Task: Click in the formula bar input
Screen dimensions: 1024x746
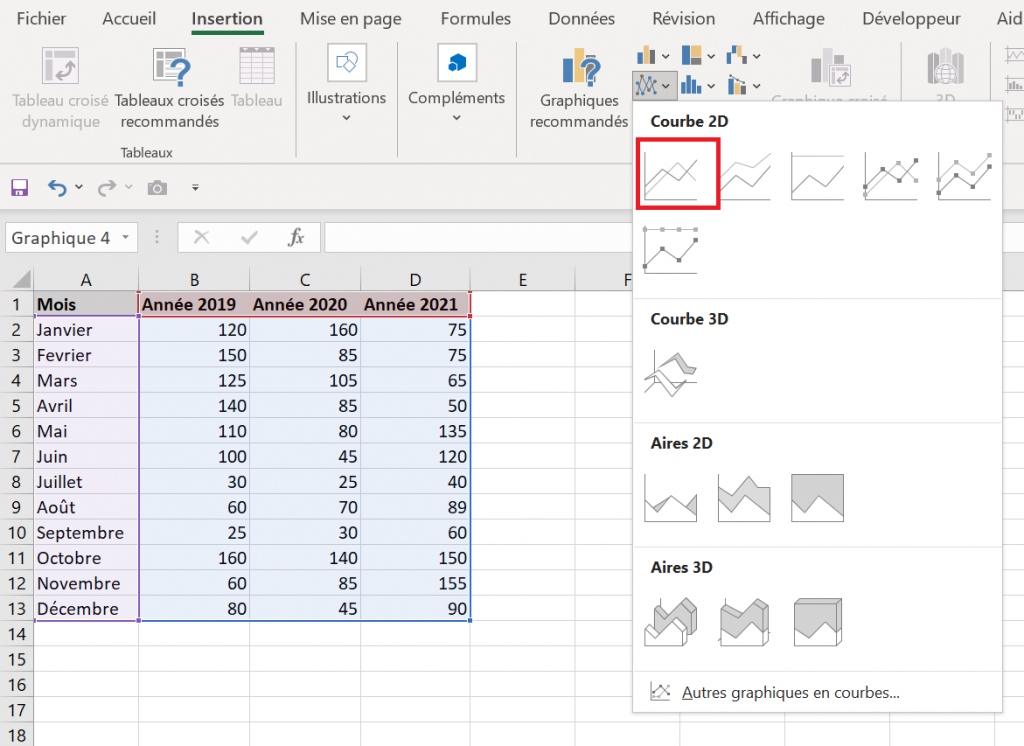Action: pos(478,237)
